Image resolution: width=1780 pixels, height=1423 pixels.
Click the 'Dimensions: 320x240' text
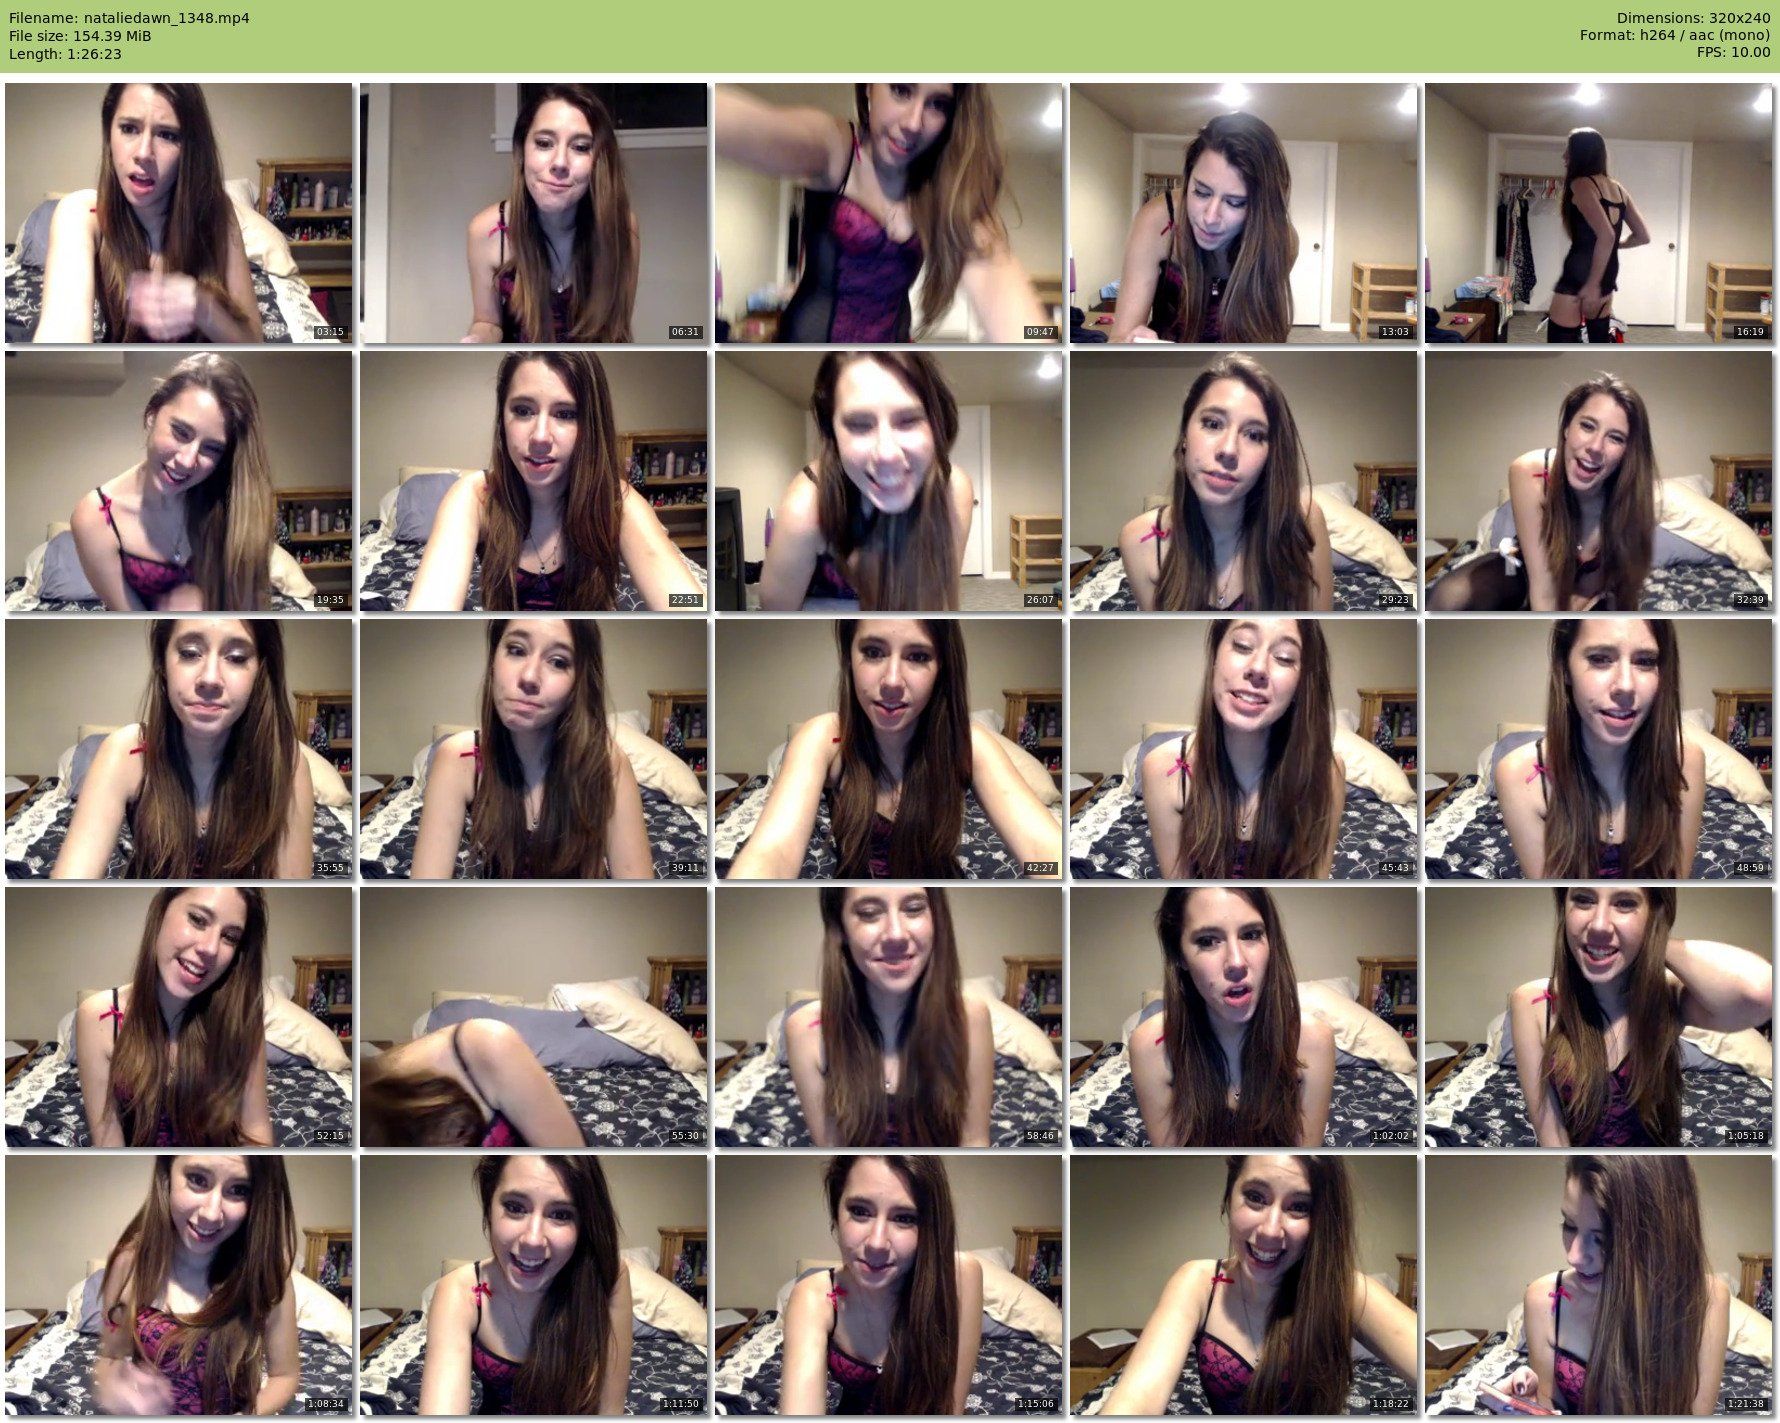click(1693, 18)
